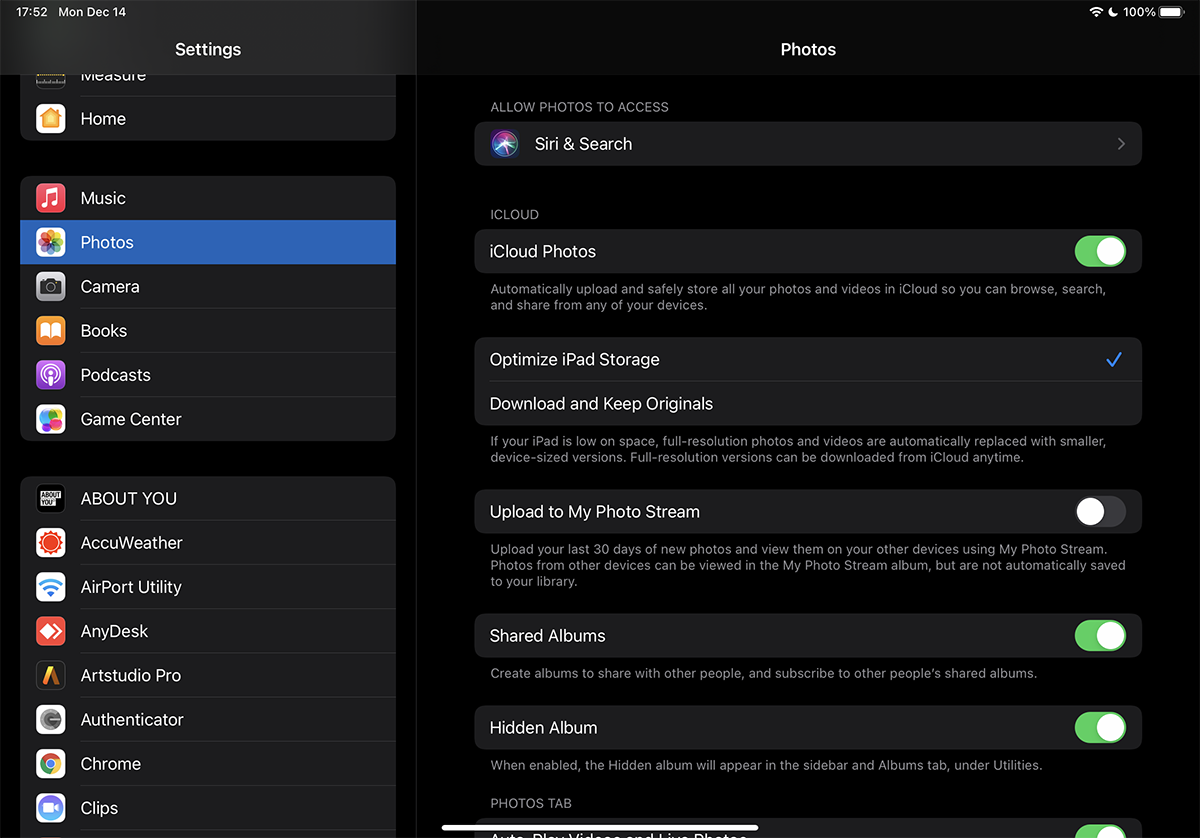
Task: Open Camera settings via its icon
Action: pos(51,287)
